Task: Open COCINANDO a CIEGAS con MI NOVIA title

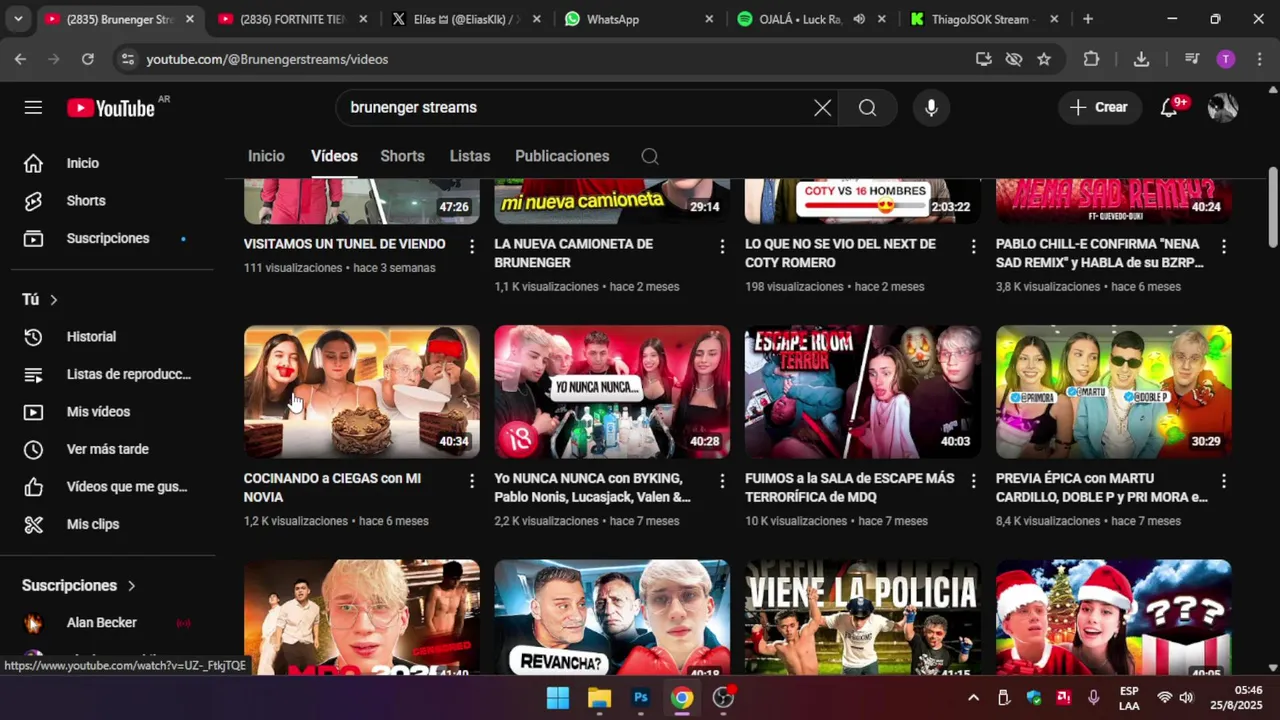Action: [332, 488]
